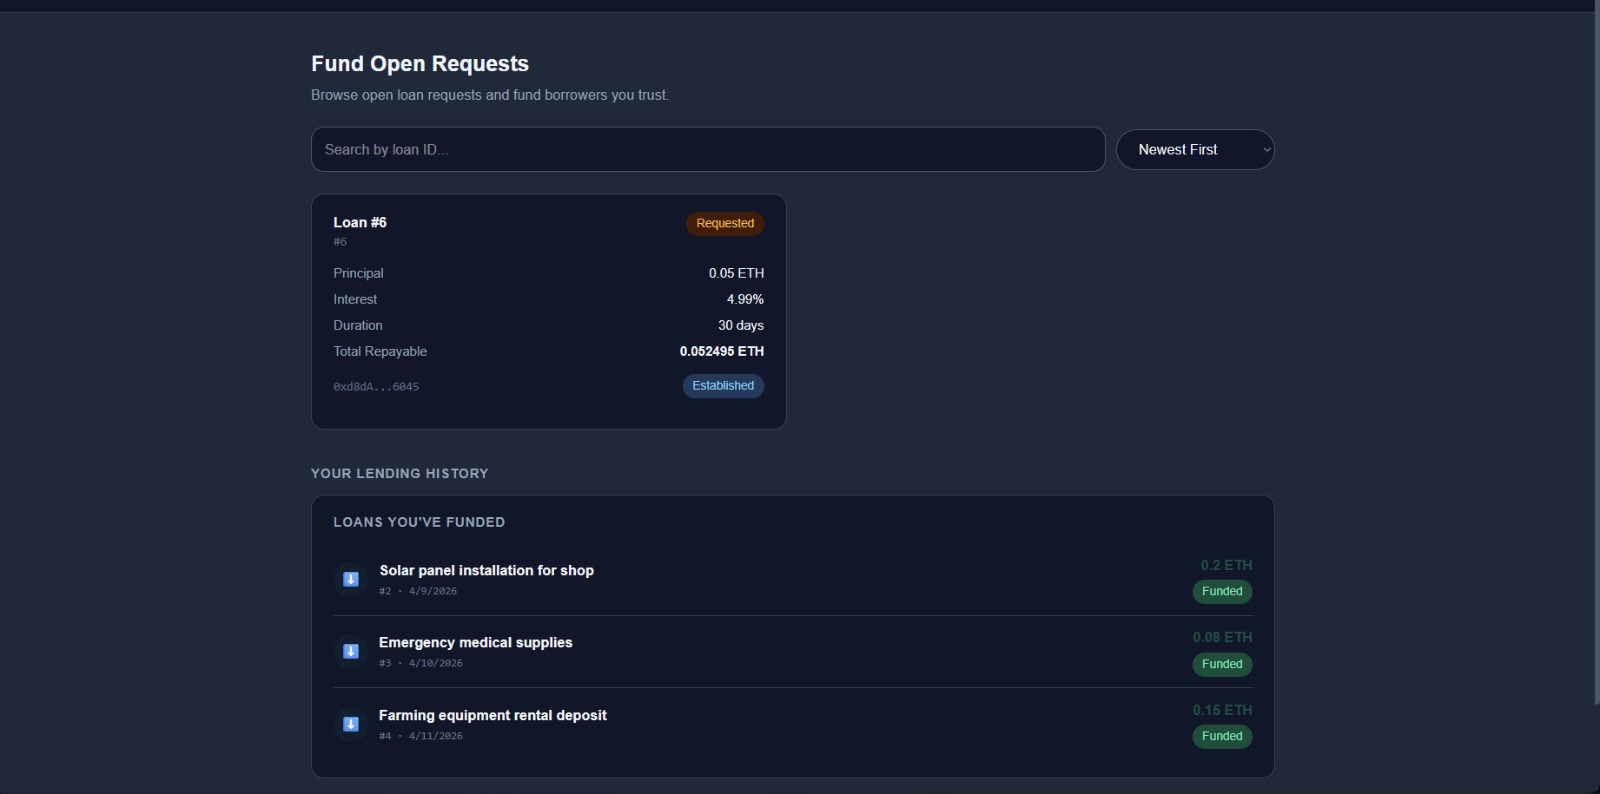The height and width of the screenshot is (794, 1600).
Task: Click the dropdown chevron beside Newest First
Action: pyautogui.click(x=1266, y=150)
